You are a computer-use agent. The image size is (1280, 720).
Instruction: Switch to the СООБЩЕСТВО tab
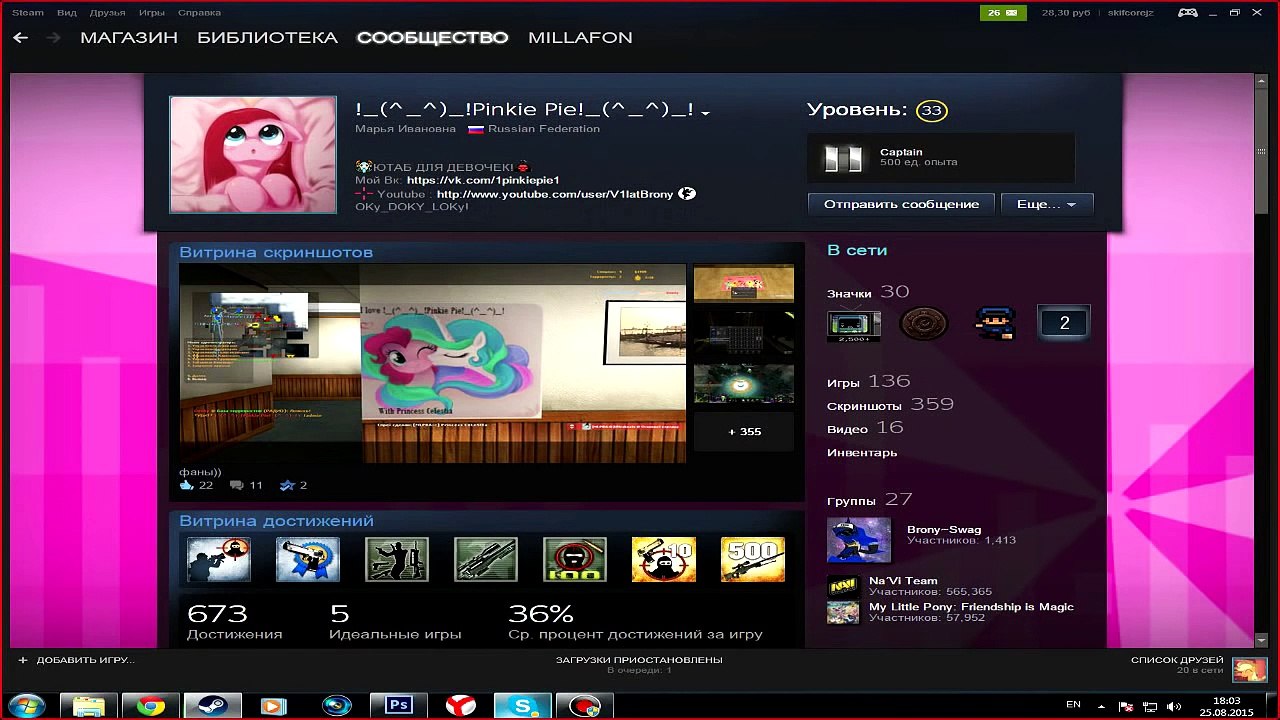(432, 38)
